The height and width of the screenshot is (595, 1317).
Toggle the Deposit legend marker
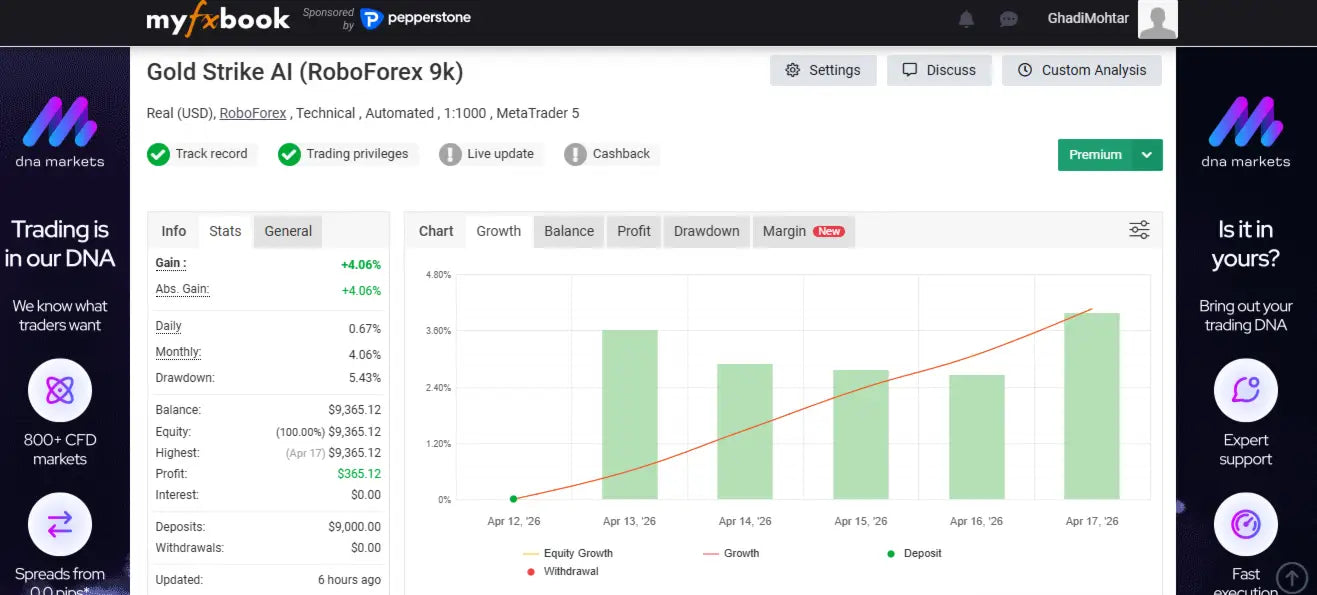914,553
